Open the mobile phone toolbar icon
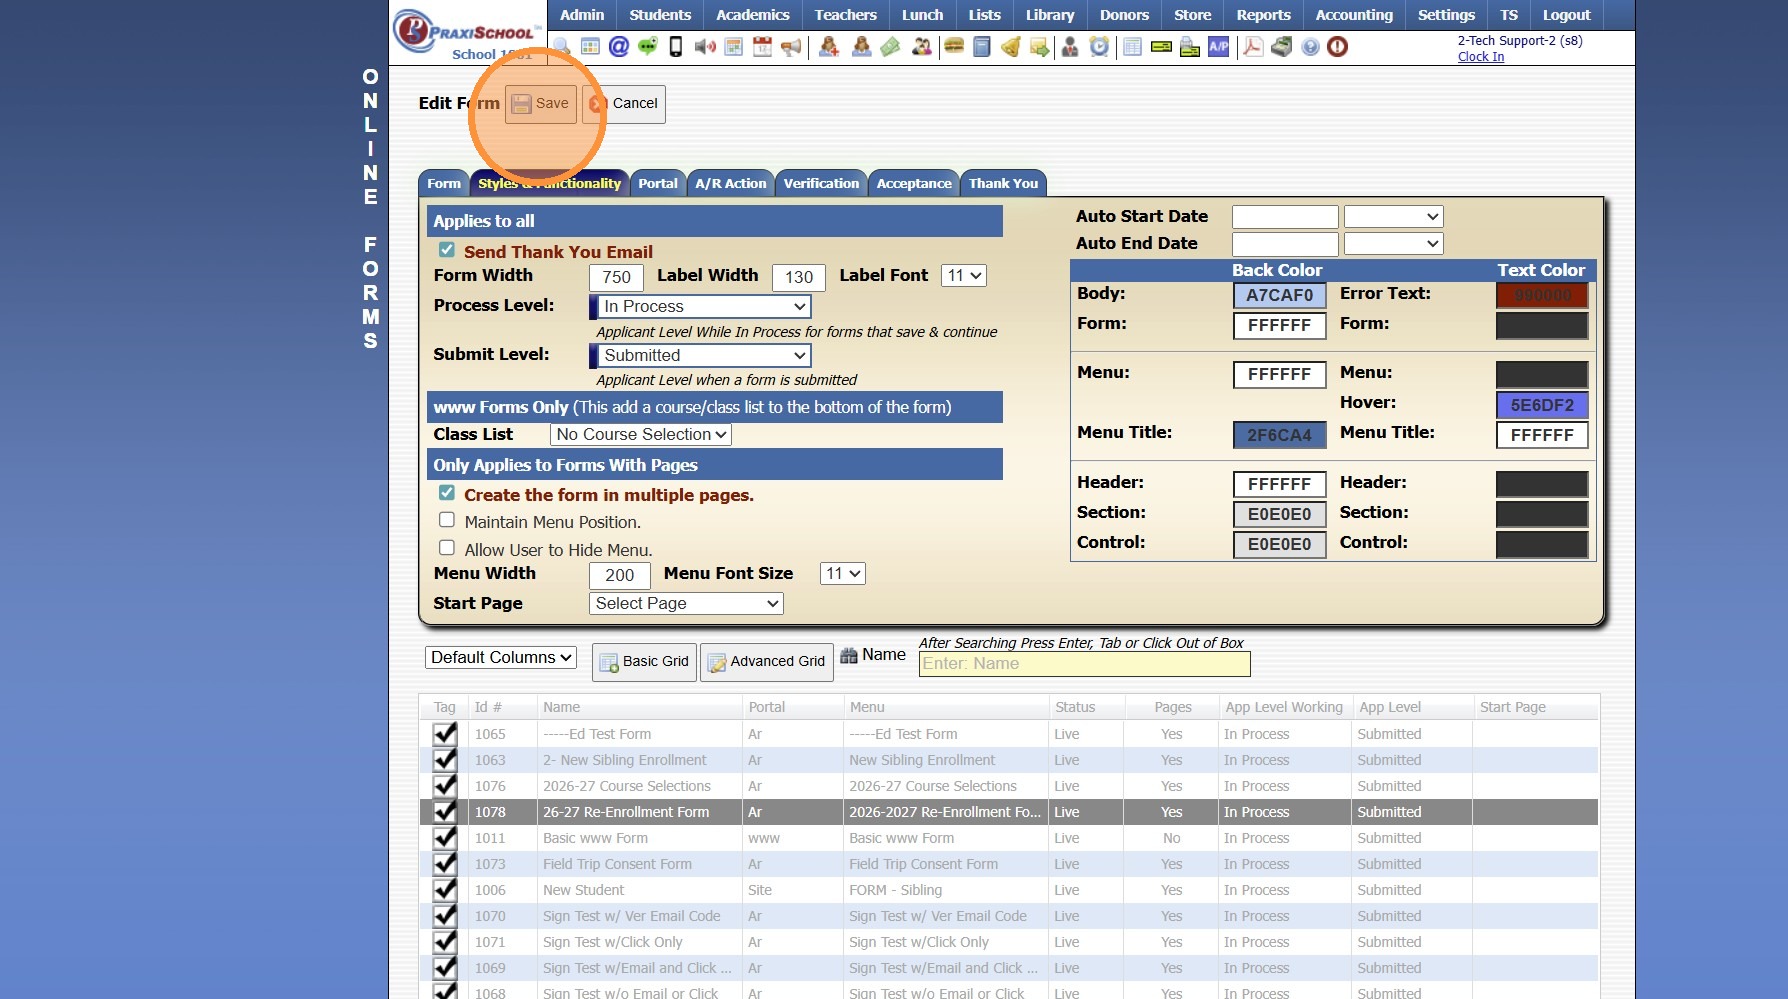Viewport: 1788px width, 999px height. (x=676, y=46)
